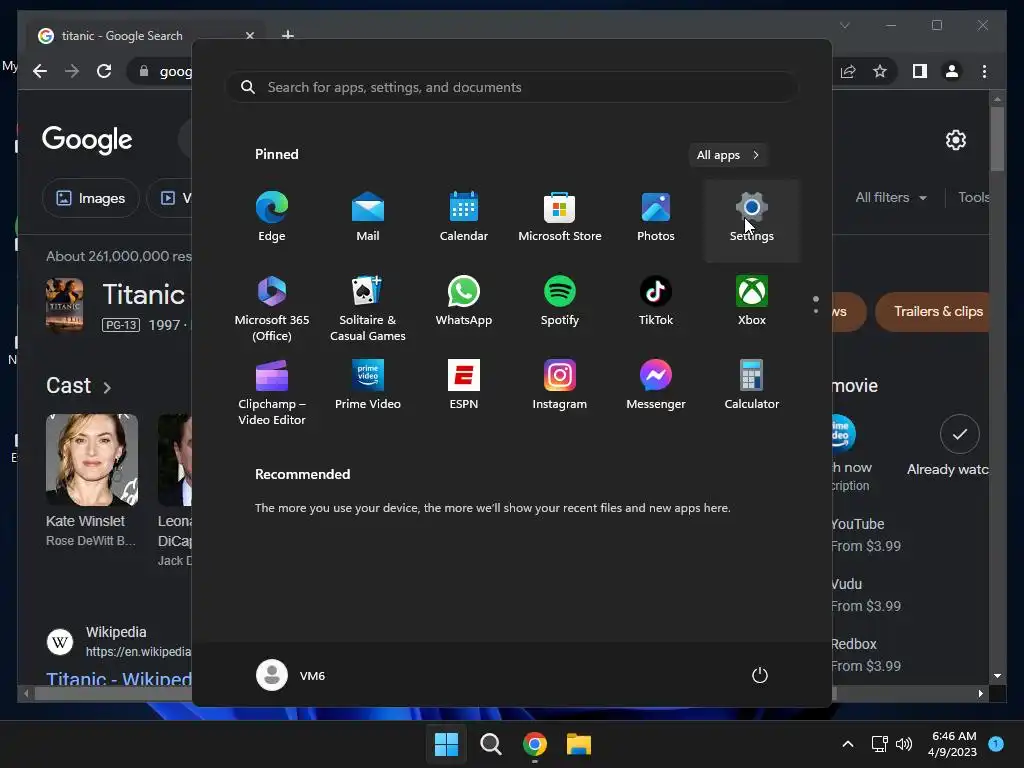Select the Images filter in Google
This screenshot has height=768, width=1024.
point(91,198)
